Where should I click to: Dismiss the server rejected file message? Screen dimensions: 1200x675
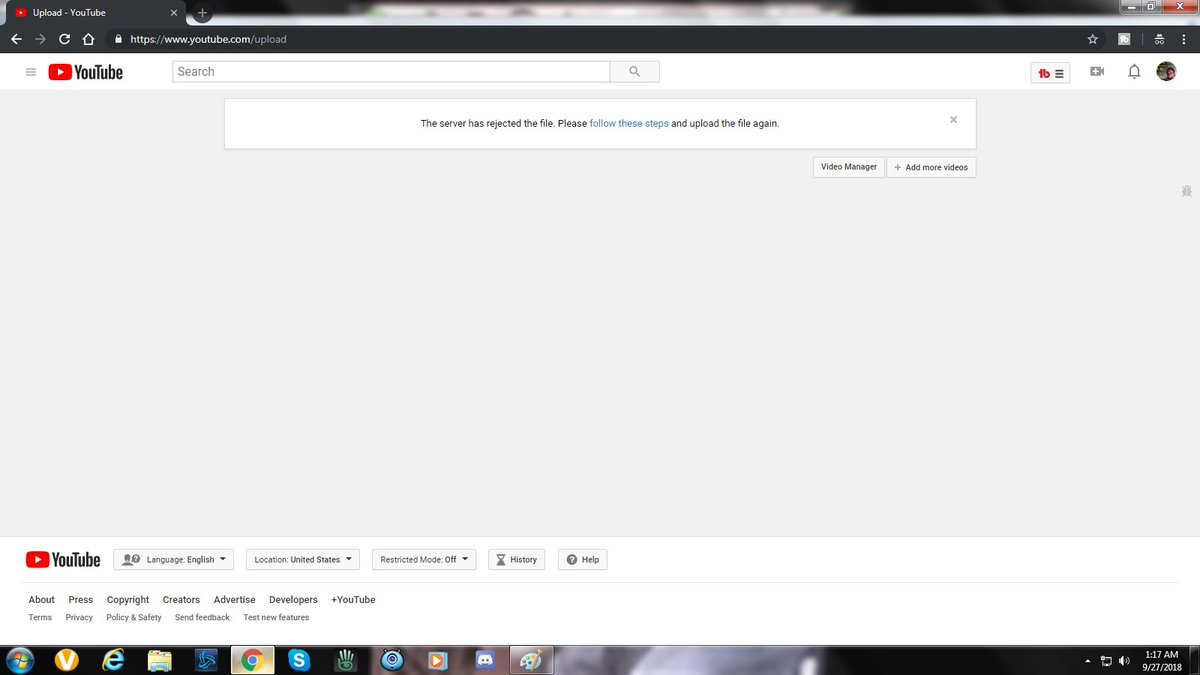click(953, 119)
